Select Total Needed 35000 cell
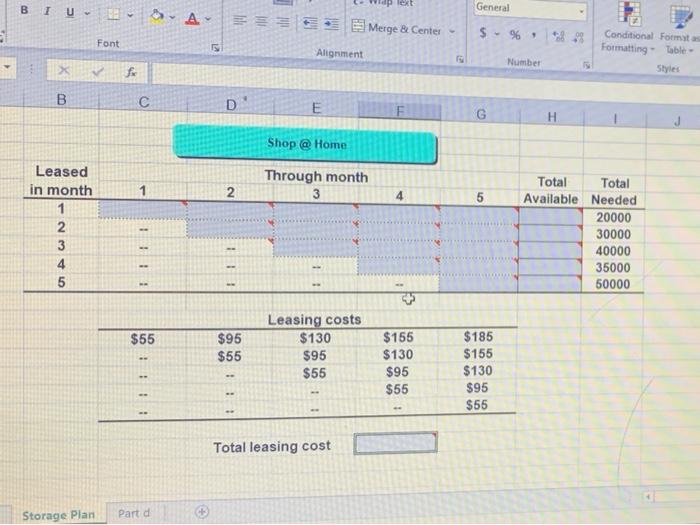Screen dimensions: 700x525 pos(612,267)
